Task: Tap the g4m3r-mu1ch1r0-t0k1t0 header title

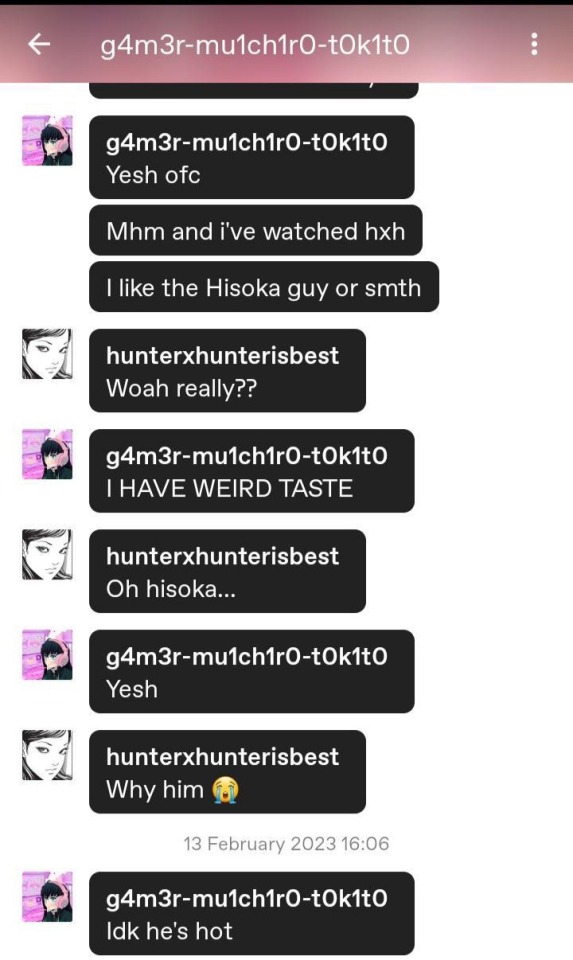Action: tap(255, 45)
